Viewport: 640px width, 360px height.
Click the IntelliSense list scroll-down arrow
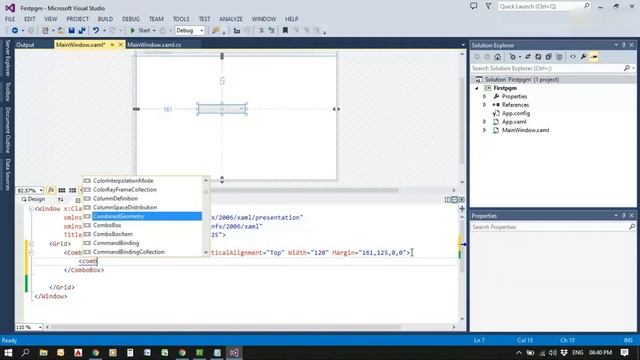pos(206,253)
